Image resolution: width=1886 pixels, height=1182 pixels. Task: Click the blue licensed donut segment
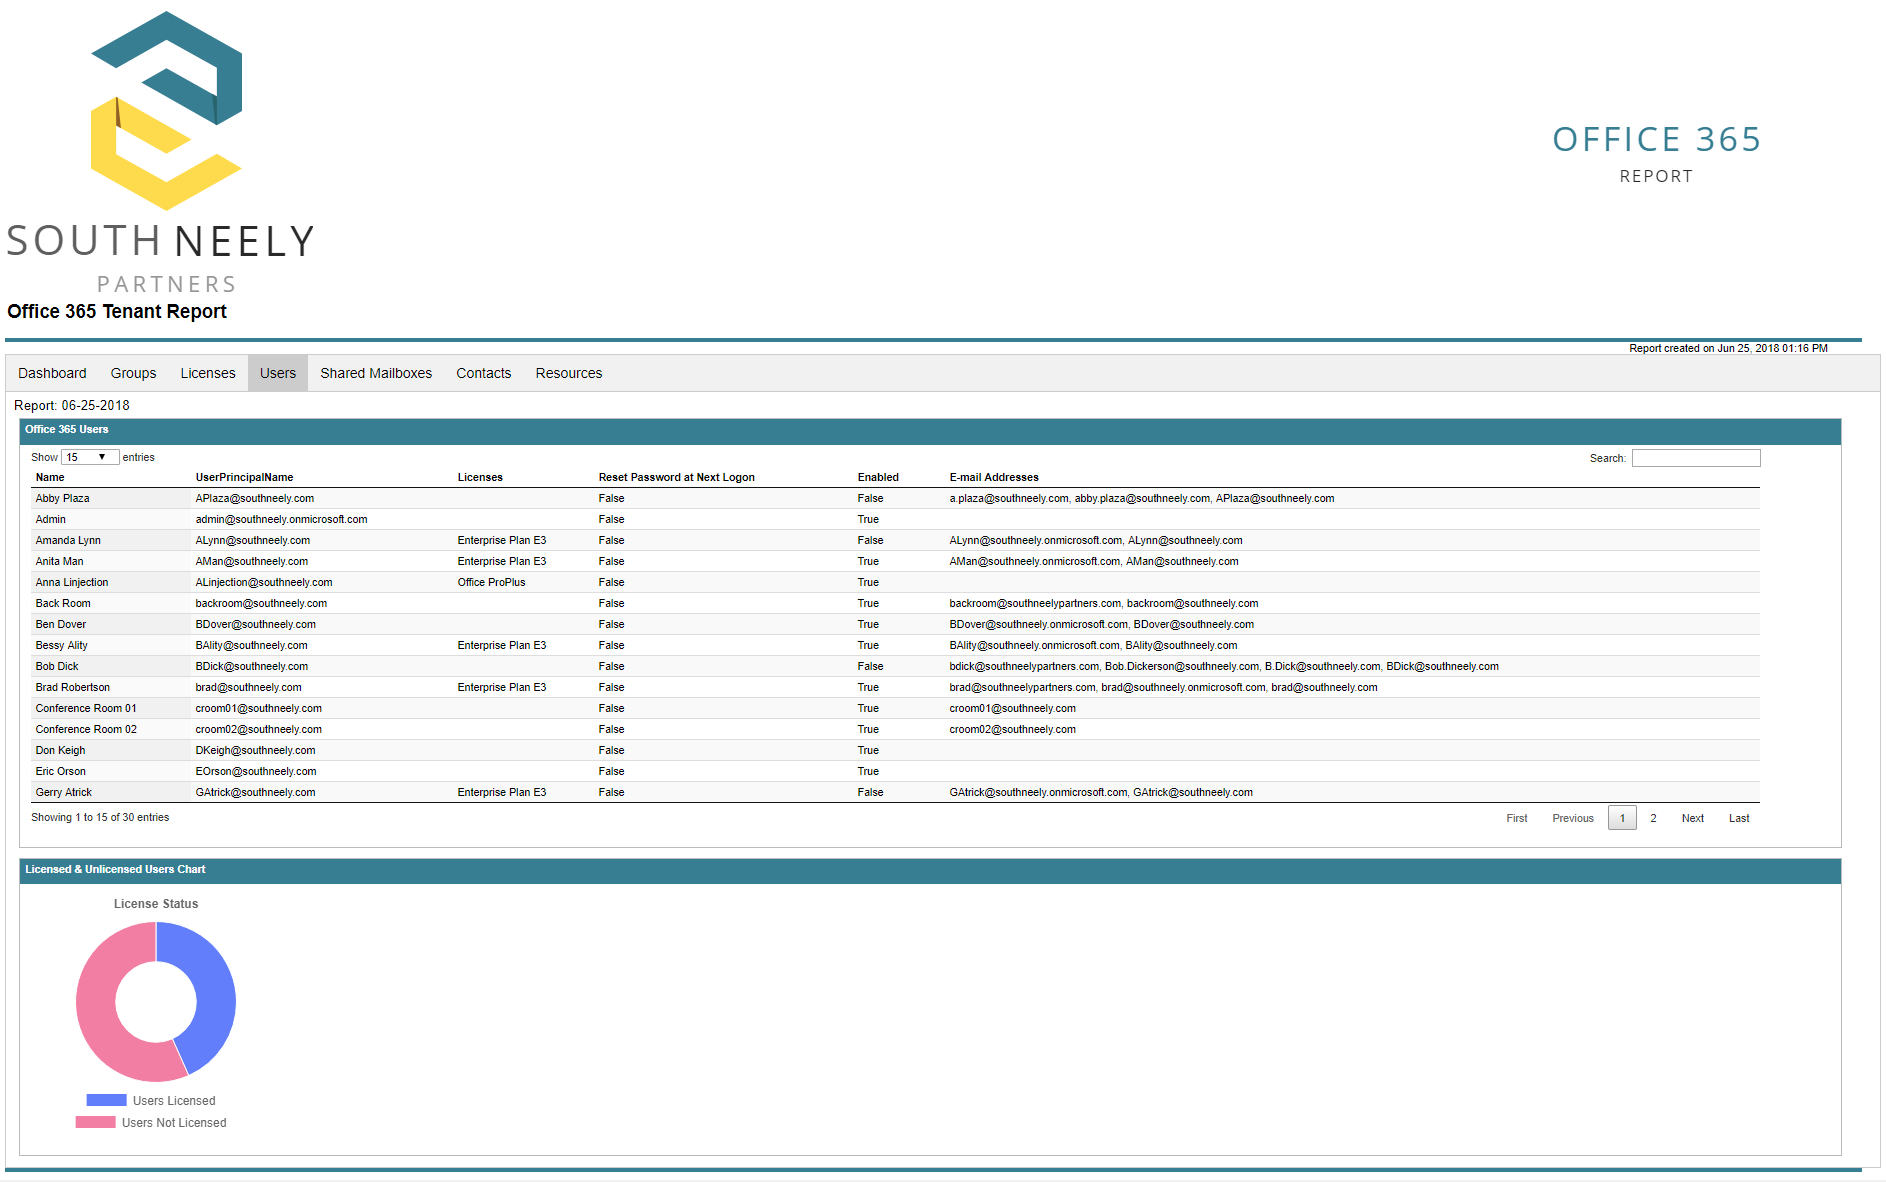[214, 990]
